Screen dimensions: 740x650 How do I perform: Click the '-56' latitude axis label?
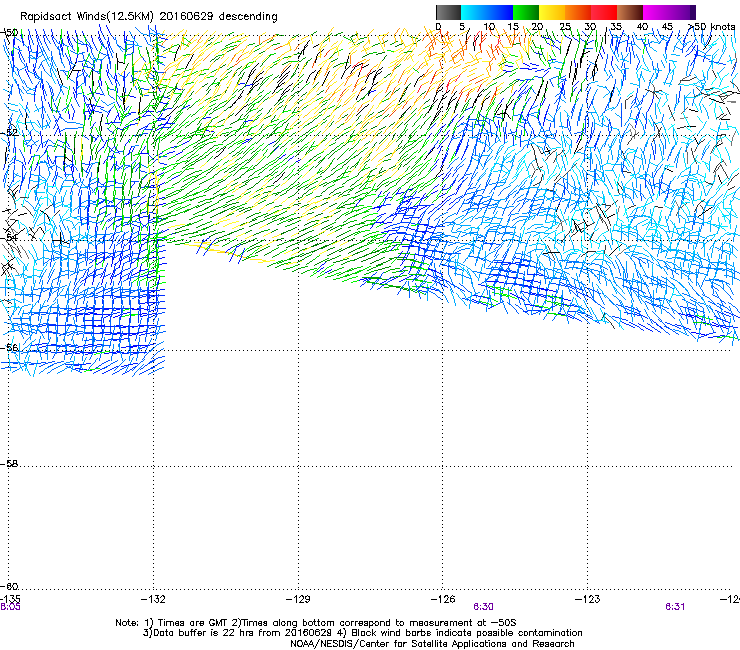tap(9, 347)
